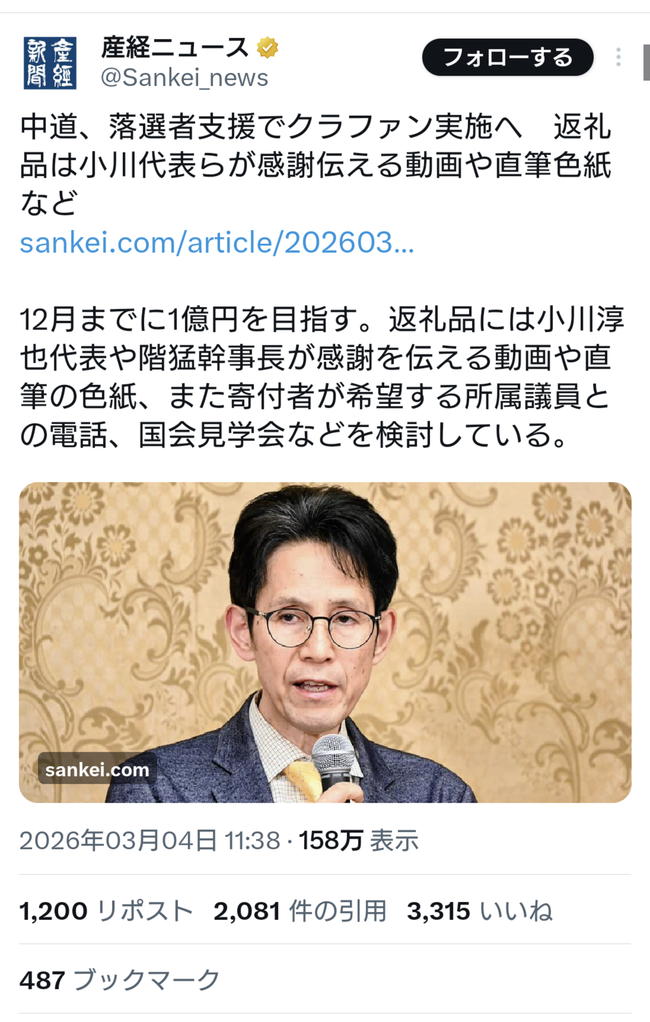View the 3,315 likes list
Viewport: 650px width, 1022px height.
pos(480,911)
